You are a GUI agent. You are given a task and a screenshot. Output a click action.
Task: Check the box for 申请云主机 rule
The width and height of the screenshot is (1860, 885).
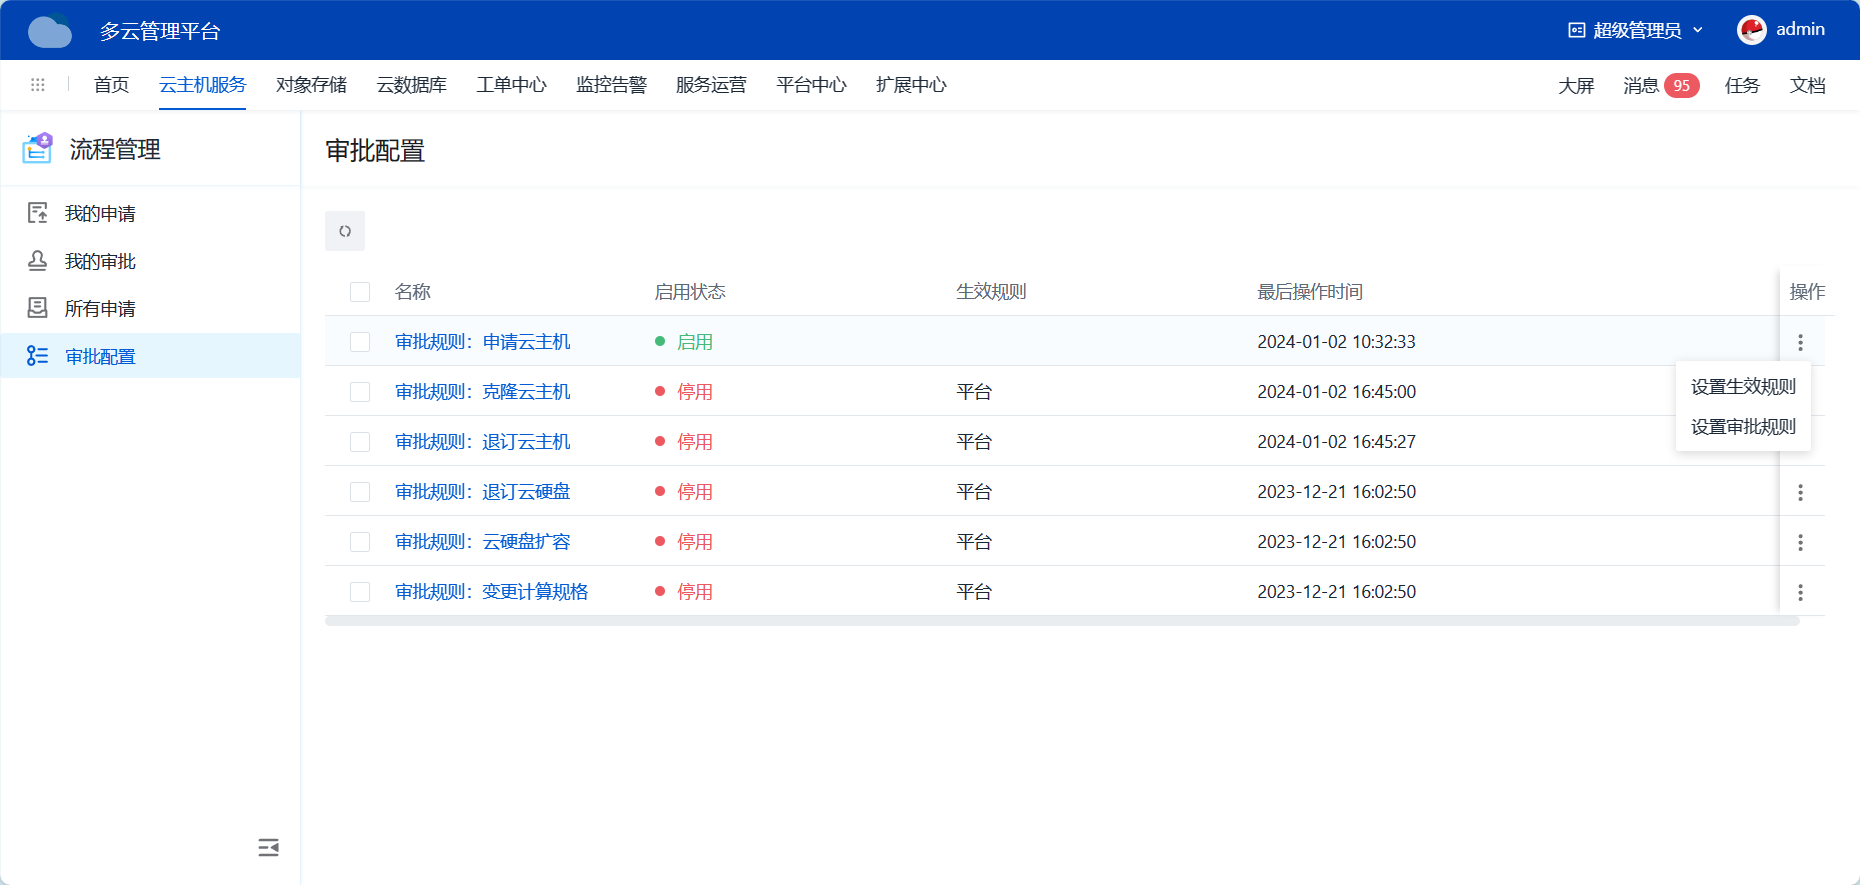[x=360, y=342]
